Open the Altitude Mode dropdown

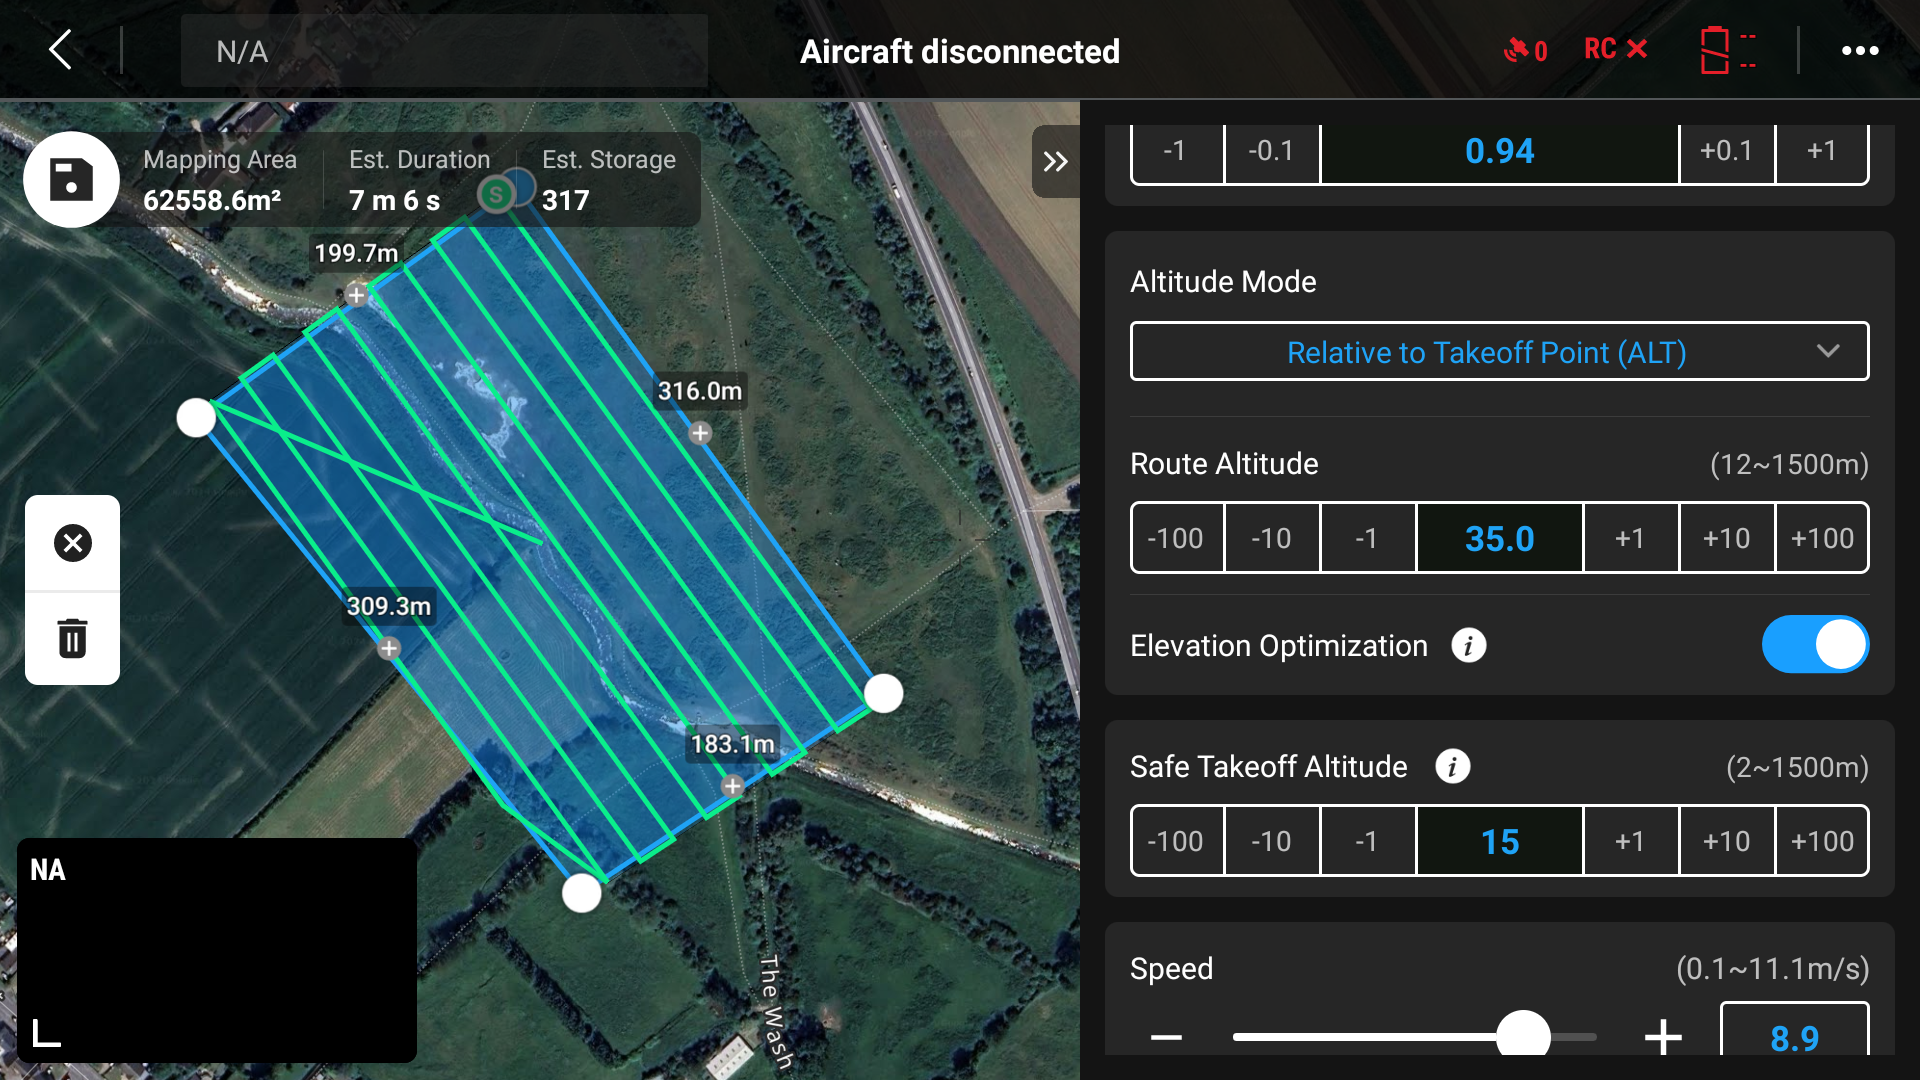(1499, 352)
